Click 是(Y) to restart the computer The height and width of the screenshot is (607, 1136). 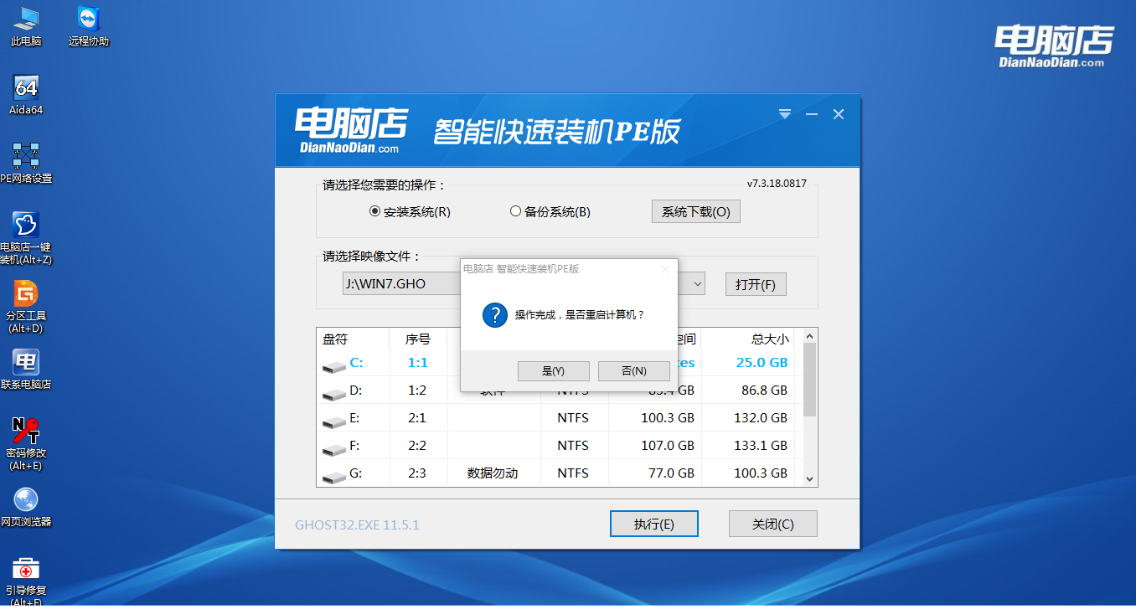(553, 370)
